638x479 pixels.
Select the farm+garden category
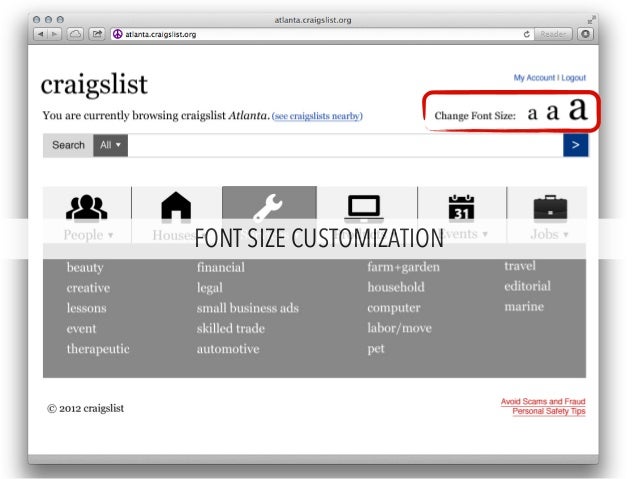pos(403,267)
